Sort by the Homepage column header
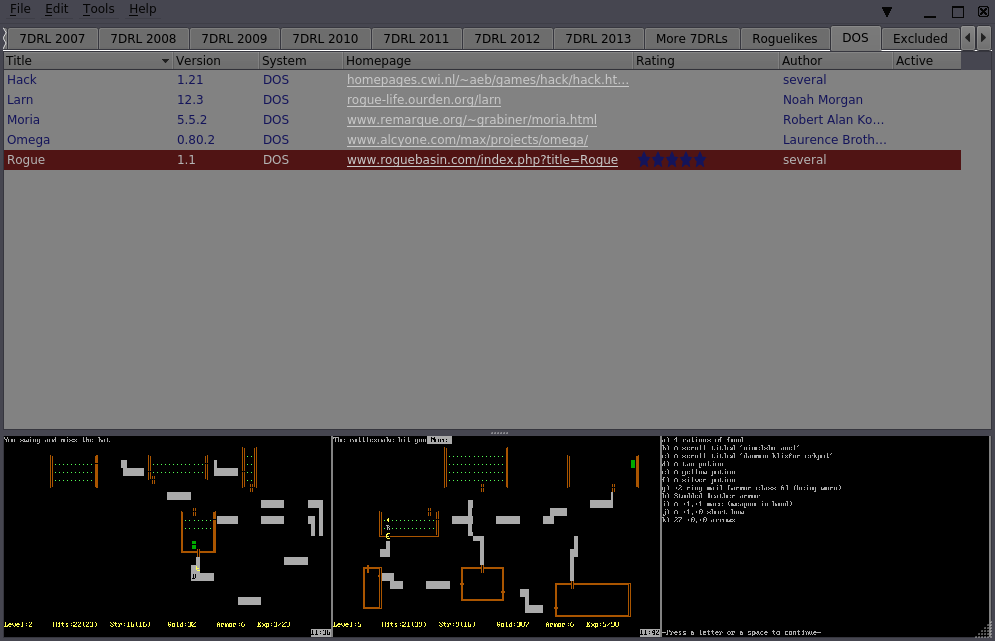This screenshot has height=641, width=995. click(x=488, y=61)
